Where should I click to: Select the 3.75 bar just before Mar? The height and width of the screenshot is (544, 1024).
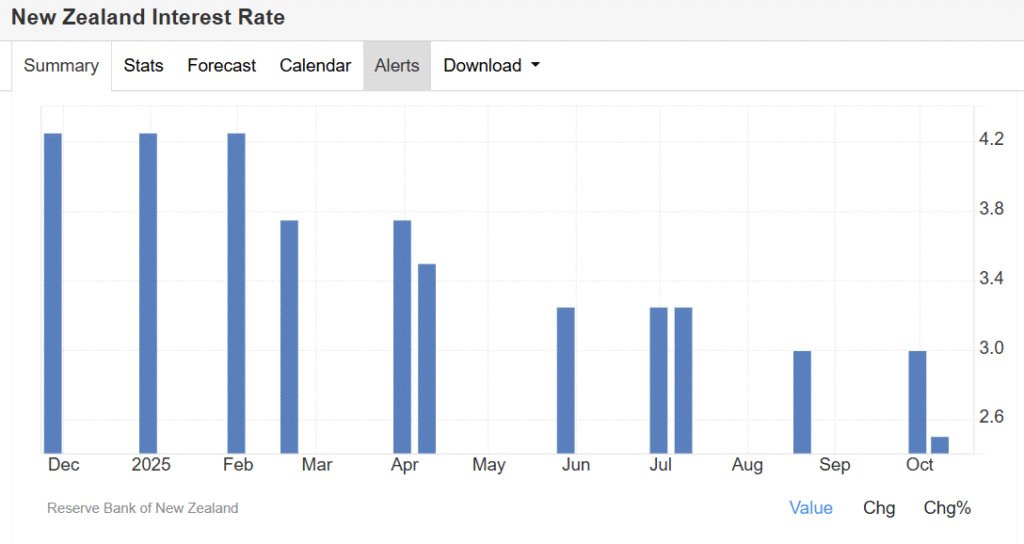click(289, 336)
